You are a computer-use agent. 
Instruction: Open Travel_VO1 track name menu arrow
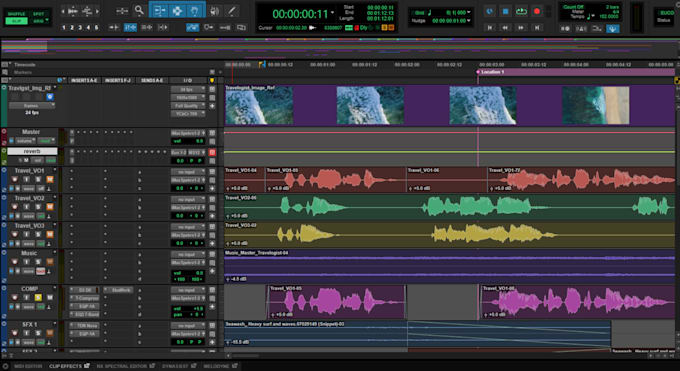[x=55, y=170]
